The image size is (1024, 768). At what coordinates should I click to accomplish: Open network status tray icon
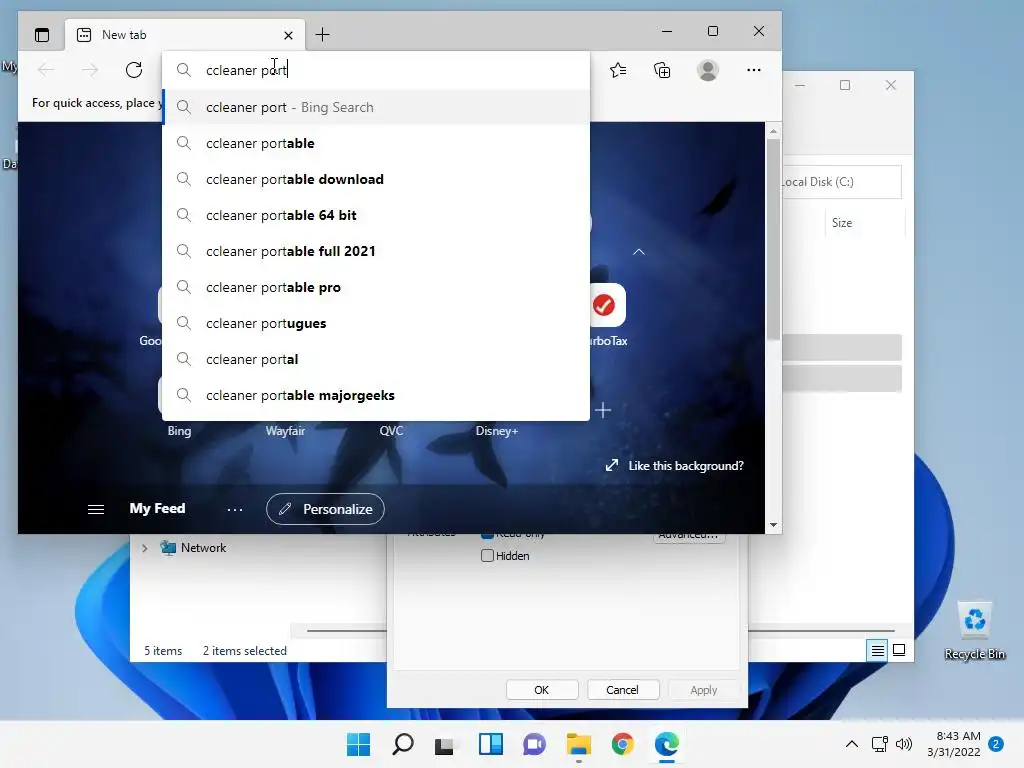(x=880, y=744)
